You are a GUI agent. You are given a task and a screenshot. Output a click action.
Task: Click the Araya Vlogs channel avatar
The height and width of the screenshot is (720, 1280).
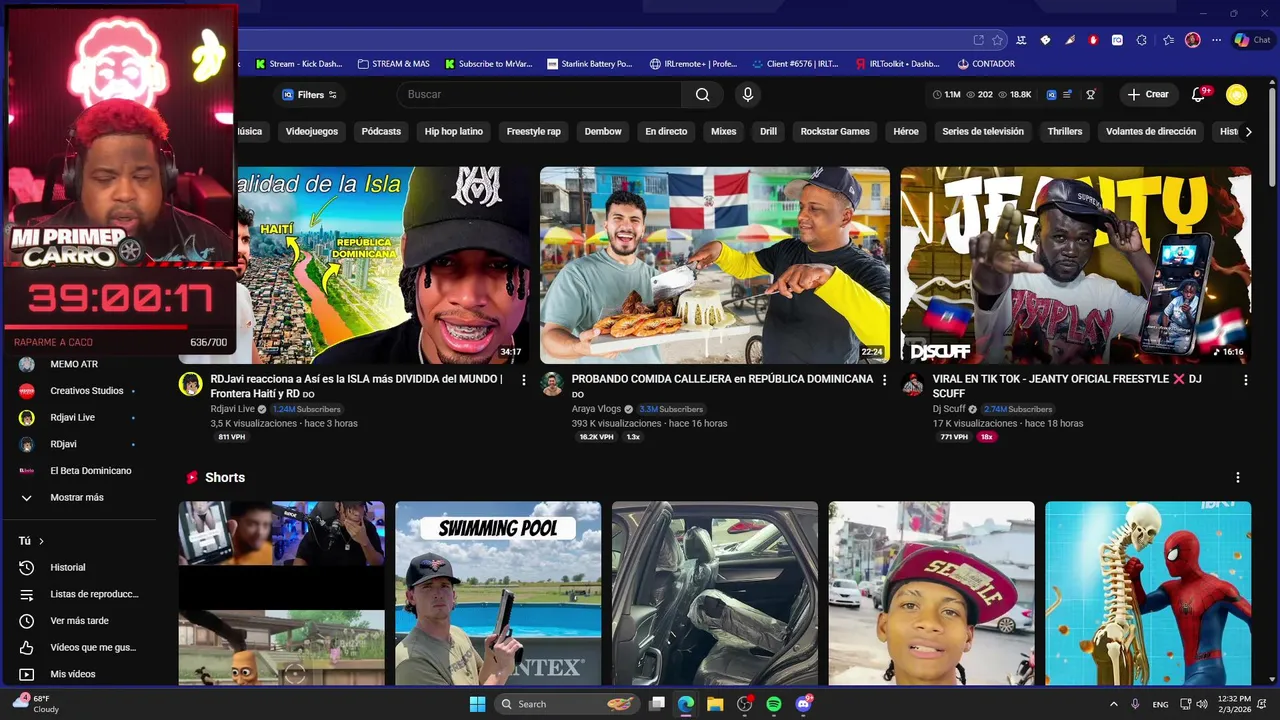coord(552,384)
